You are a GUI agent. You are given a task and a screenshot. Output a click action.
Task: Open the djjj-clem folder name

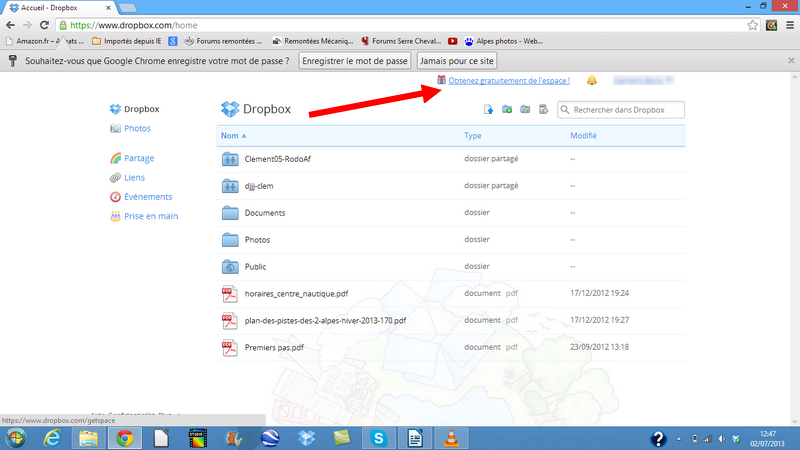click(x=259, y=186)
